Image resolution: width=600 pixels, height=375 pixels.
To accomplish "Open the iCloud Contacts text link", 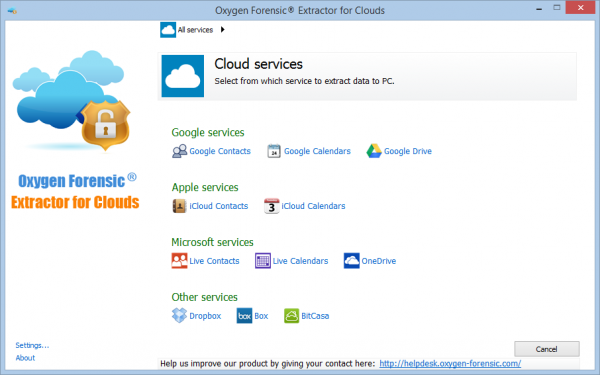I will pos(218,206).
